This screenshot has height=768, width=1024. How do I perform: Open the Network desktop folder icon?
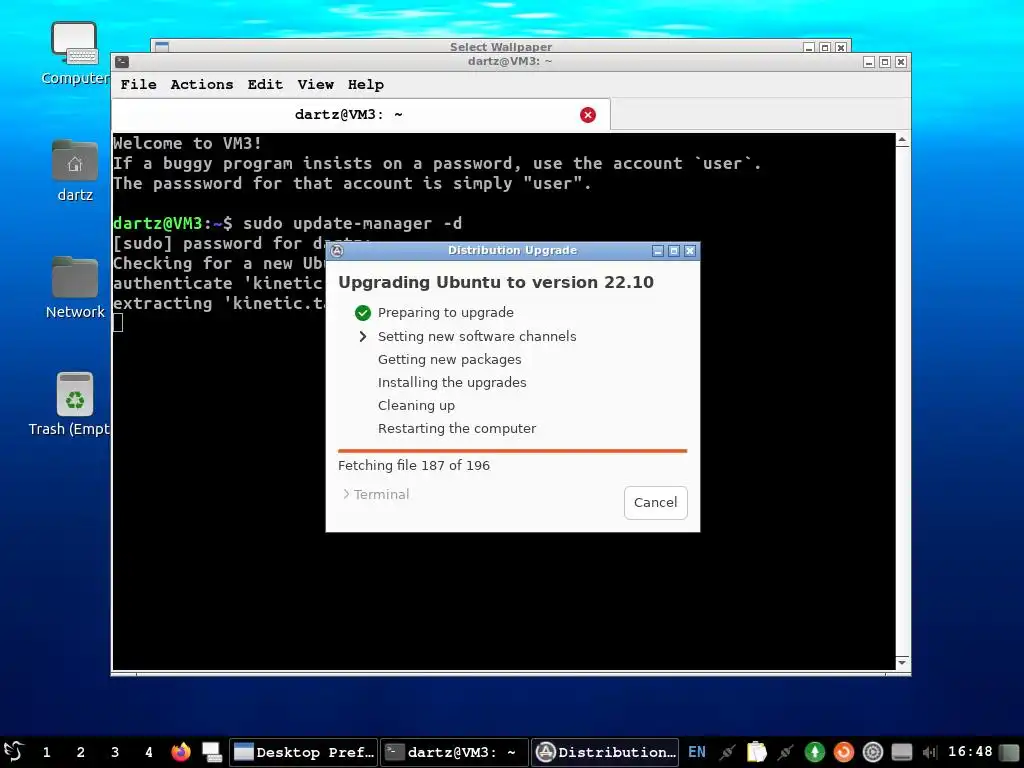74,287
